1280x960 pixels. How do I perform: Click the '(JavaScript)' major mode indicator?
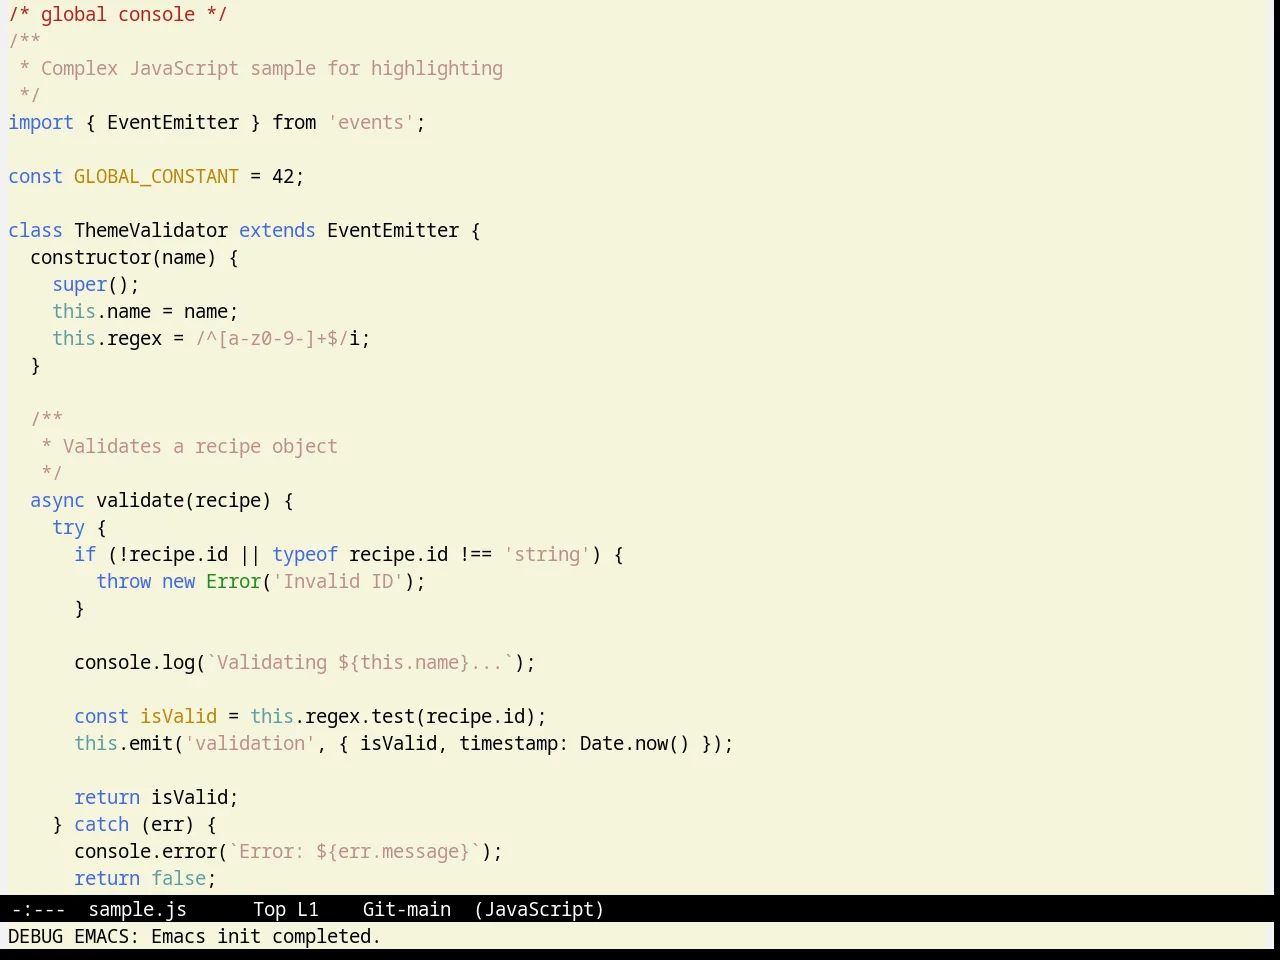[539, 909]
